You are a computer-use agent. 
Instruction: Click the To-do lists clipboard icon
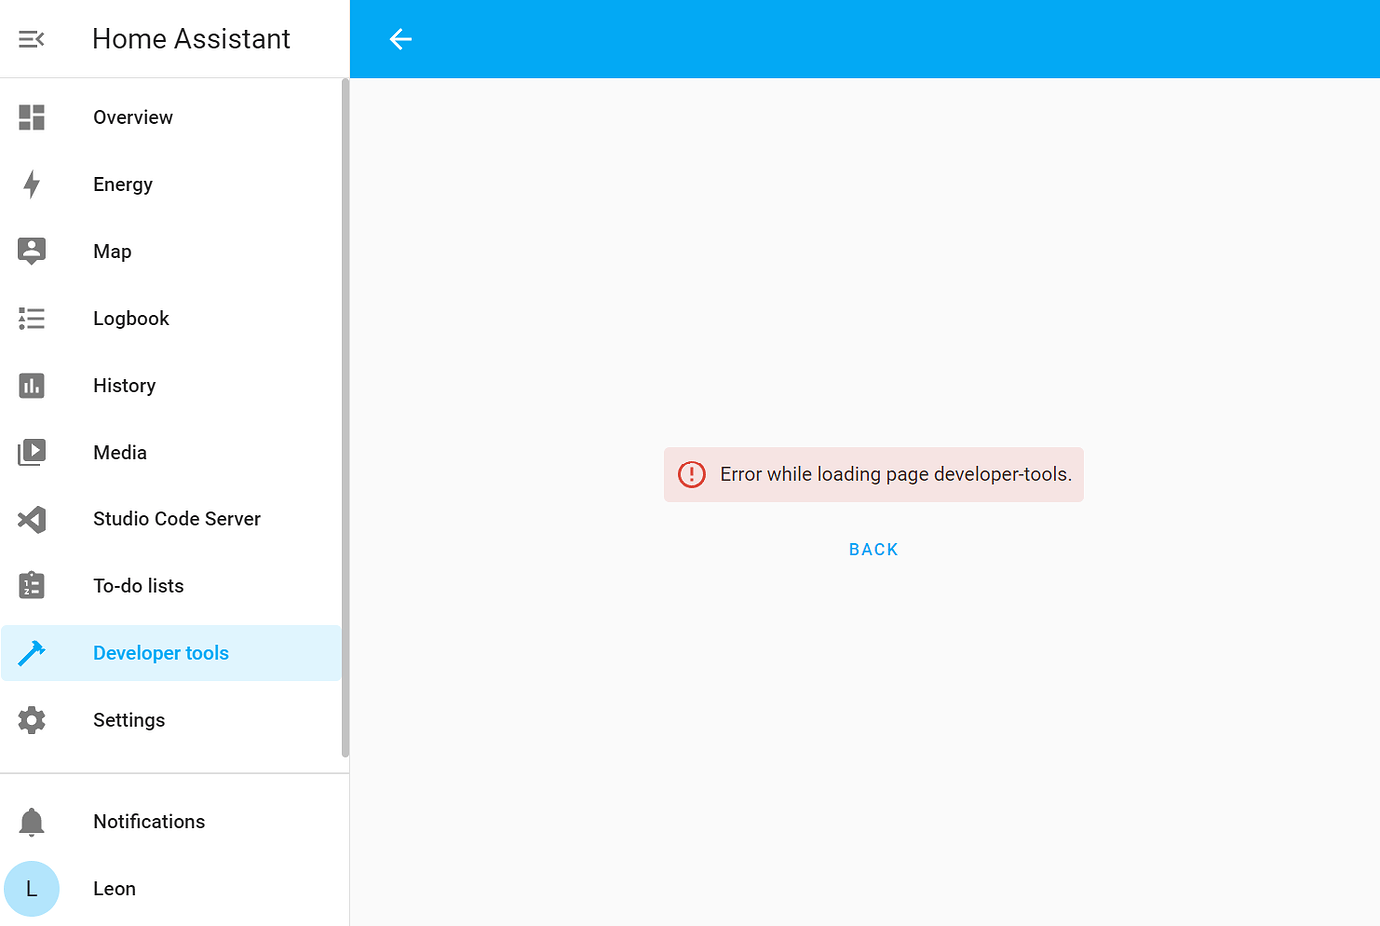[31, 586]
